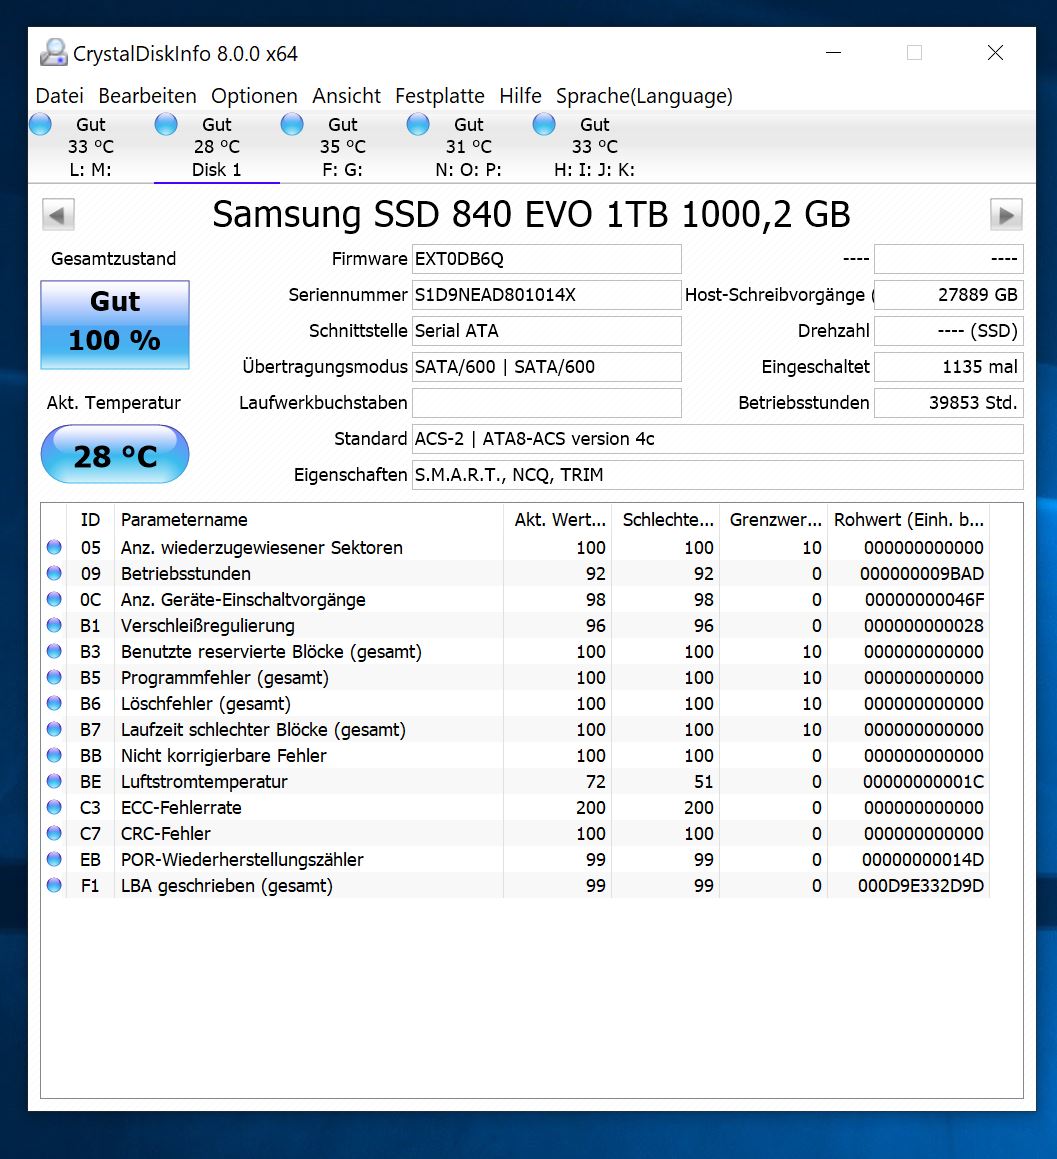This screenshot has height=1159, width=1057.
Task: Minimize the CrystalDiskInfo window
Action: [x=834, y=53]
